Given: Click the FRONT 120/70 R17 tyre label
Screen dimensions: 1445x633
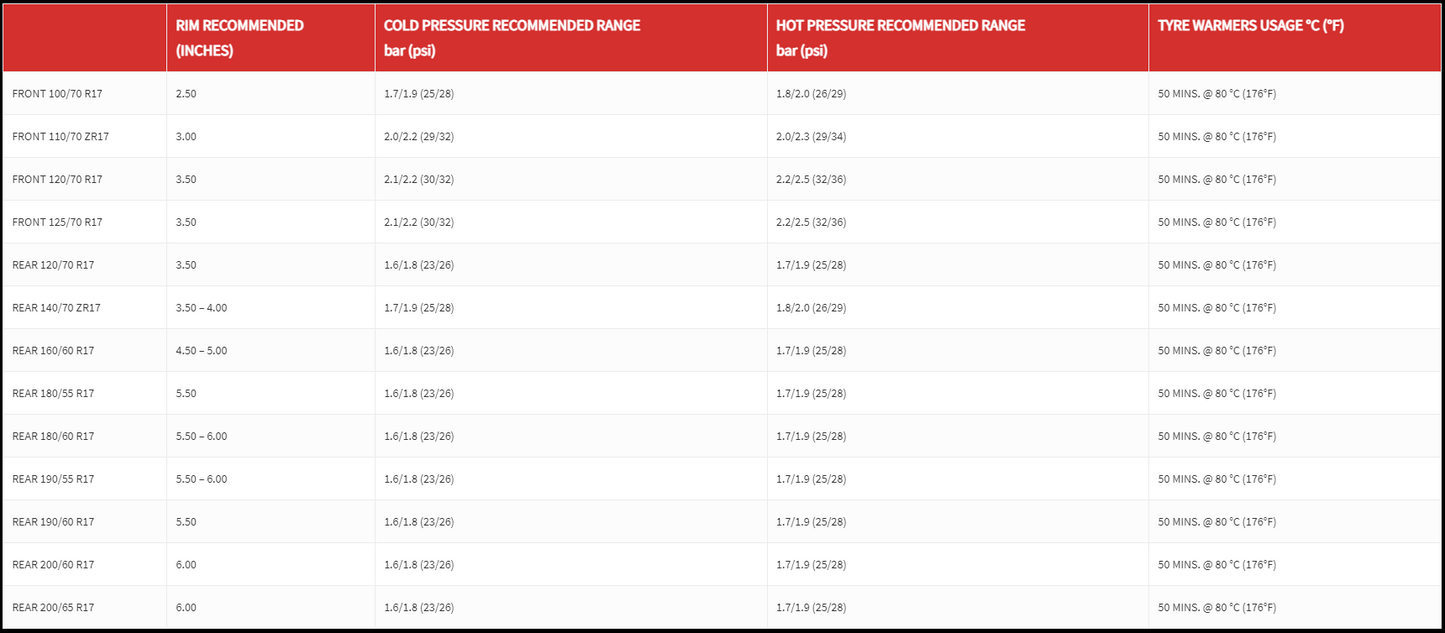Looking at the screenshot, I should click(57, 180).
